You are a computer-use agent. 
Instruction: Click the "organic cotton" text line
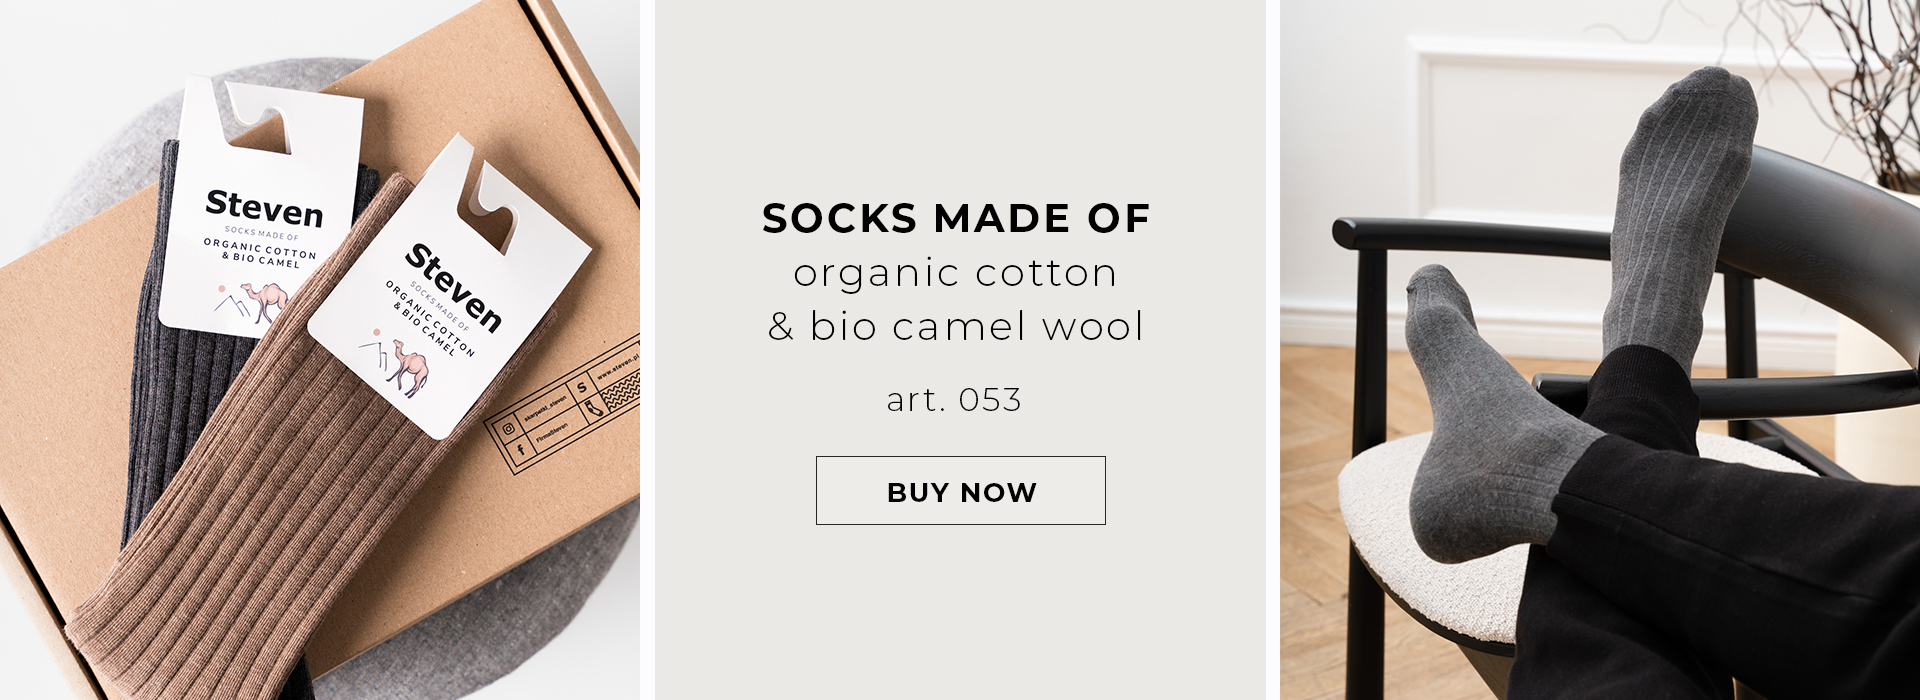955,273
